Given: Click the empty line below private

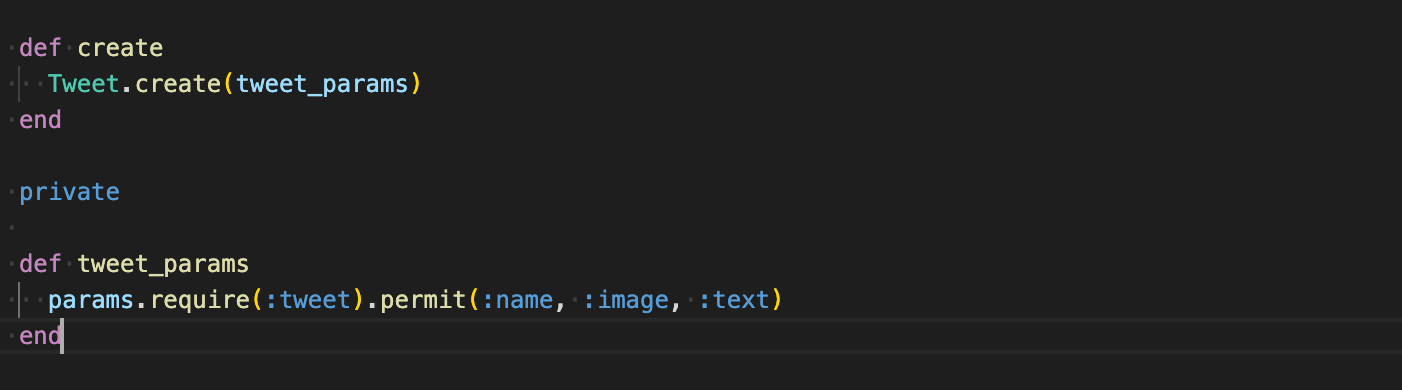Looking at the screenshot, I should click(x=700, y=228).
